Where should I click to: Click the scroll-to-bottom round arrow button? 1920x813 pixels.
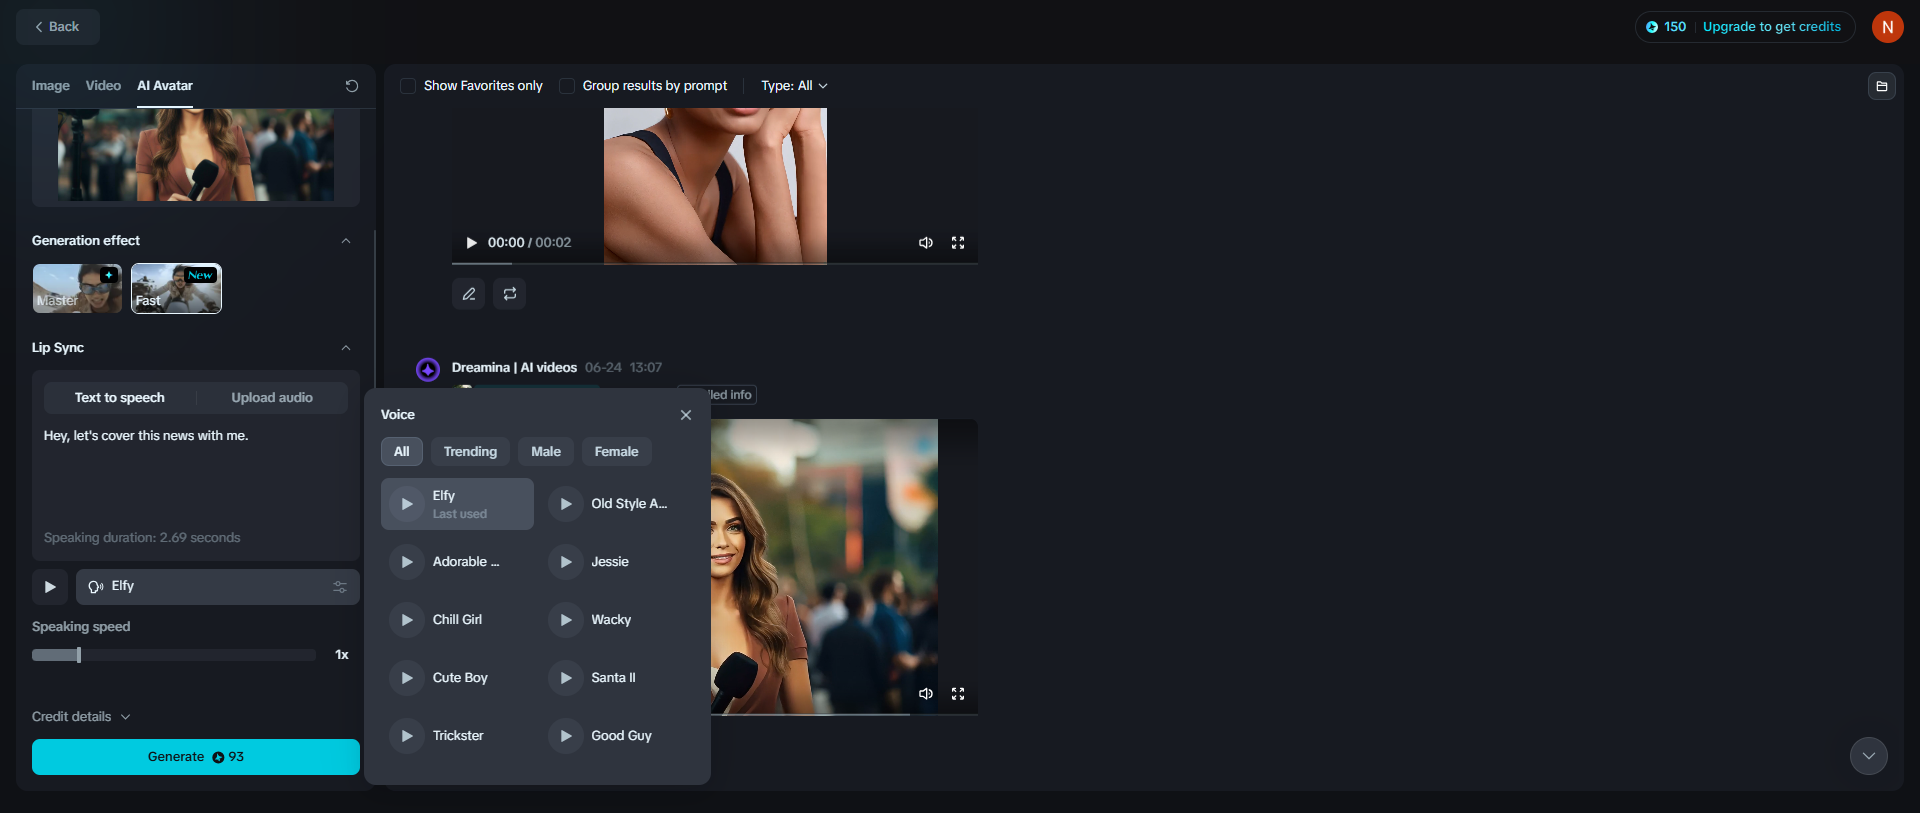pyautogui.click(x=1869, y=756)
